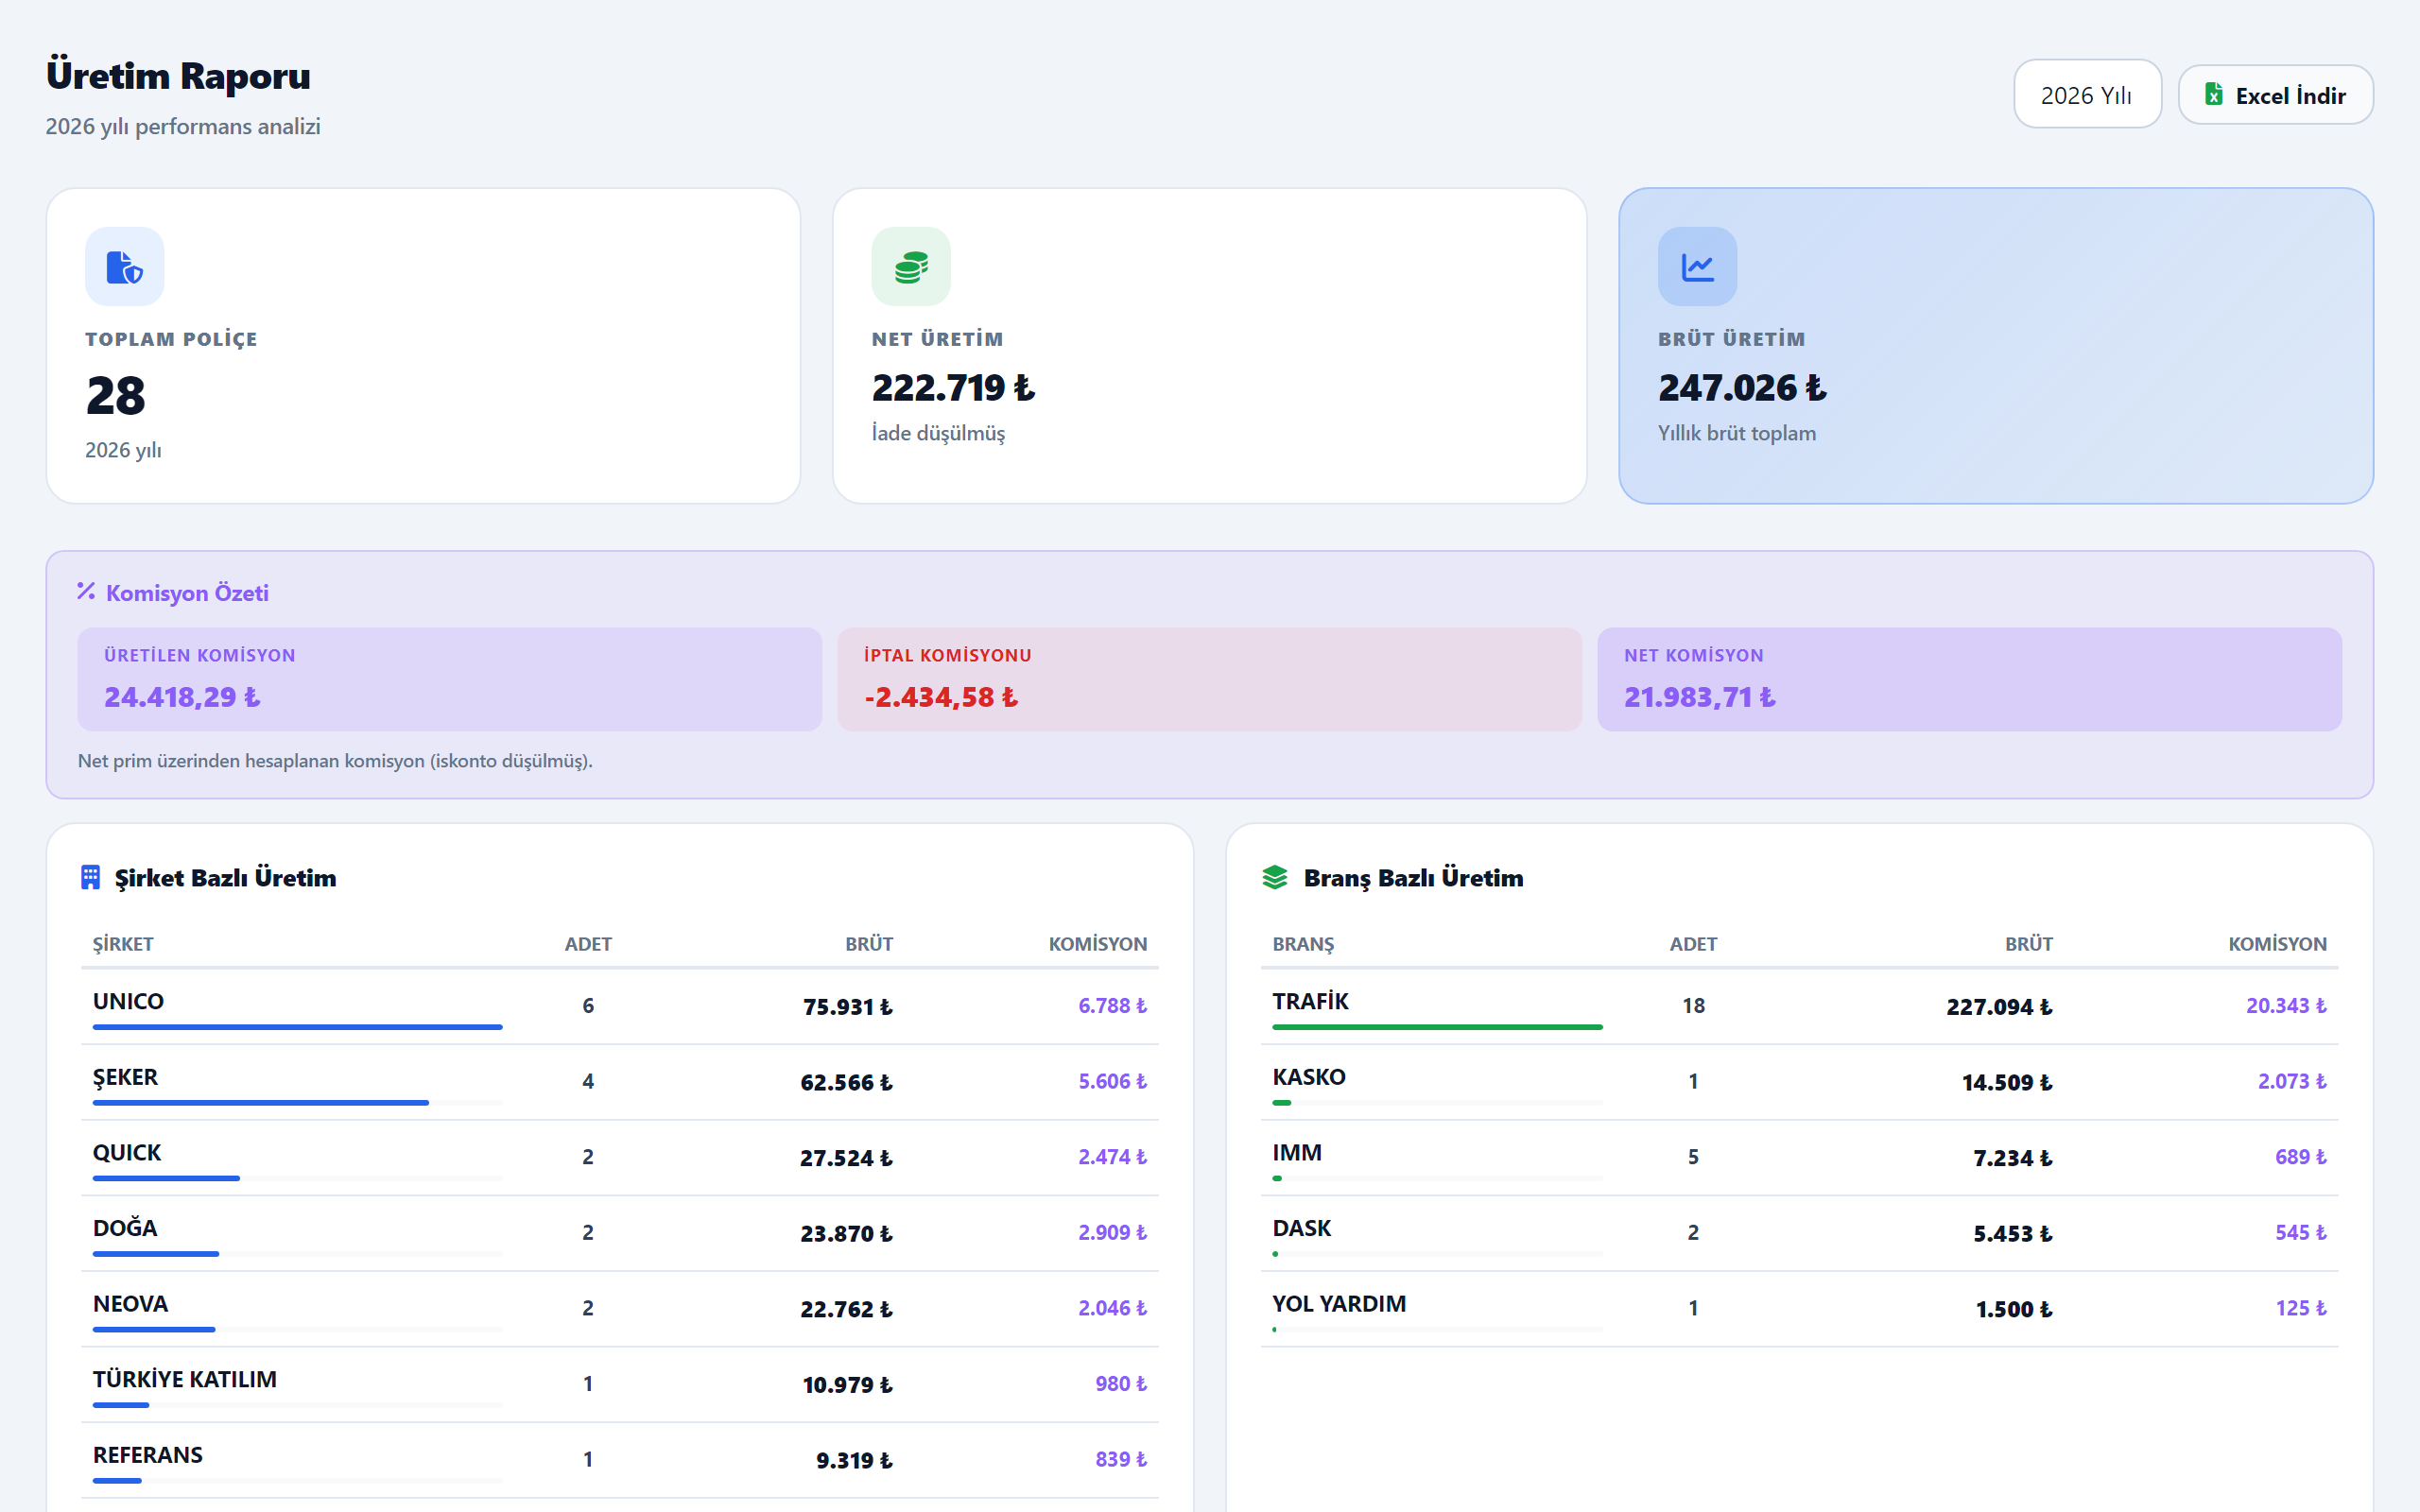This screenshot has height=1512, width=2420.
Task: Click the 6.788 ₺ commission value
Action: [x=1112, y=1006]
